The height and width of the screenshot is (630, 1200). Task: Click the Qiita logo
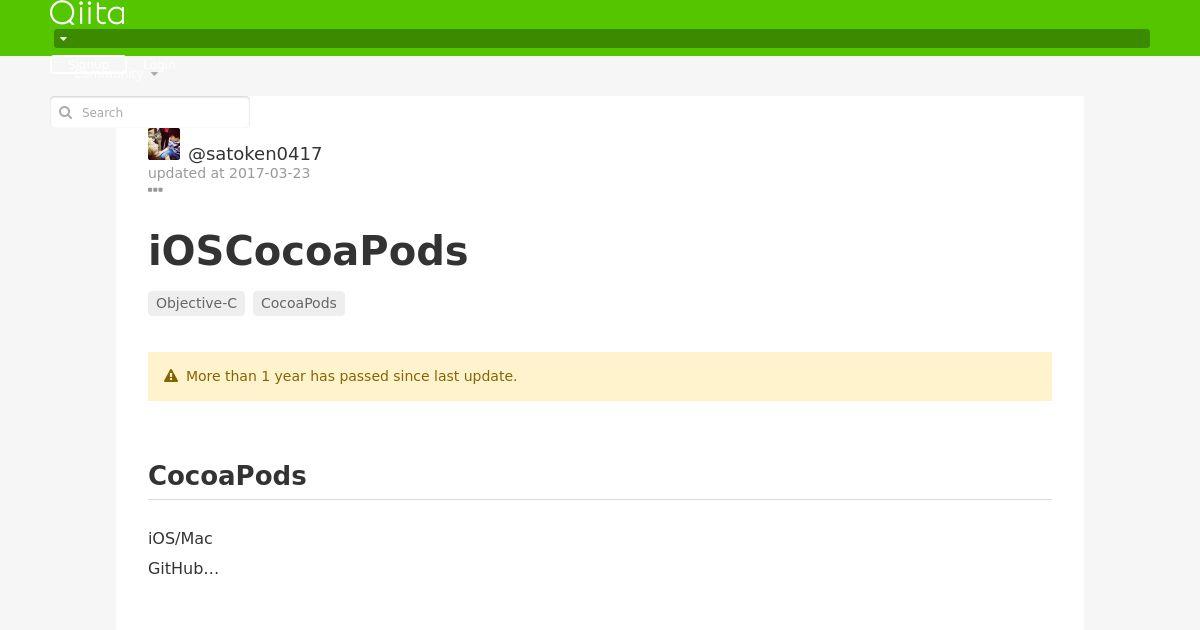(87, 12)
